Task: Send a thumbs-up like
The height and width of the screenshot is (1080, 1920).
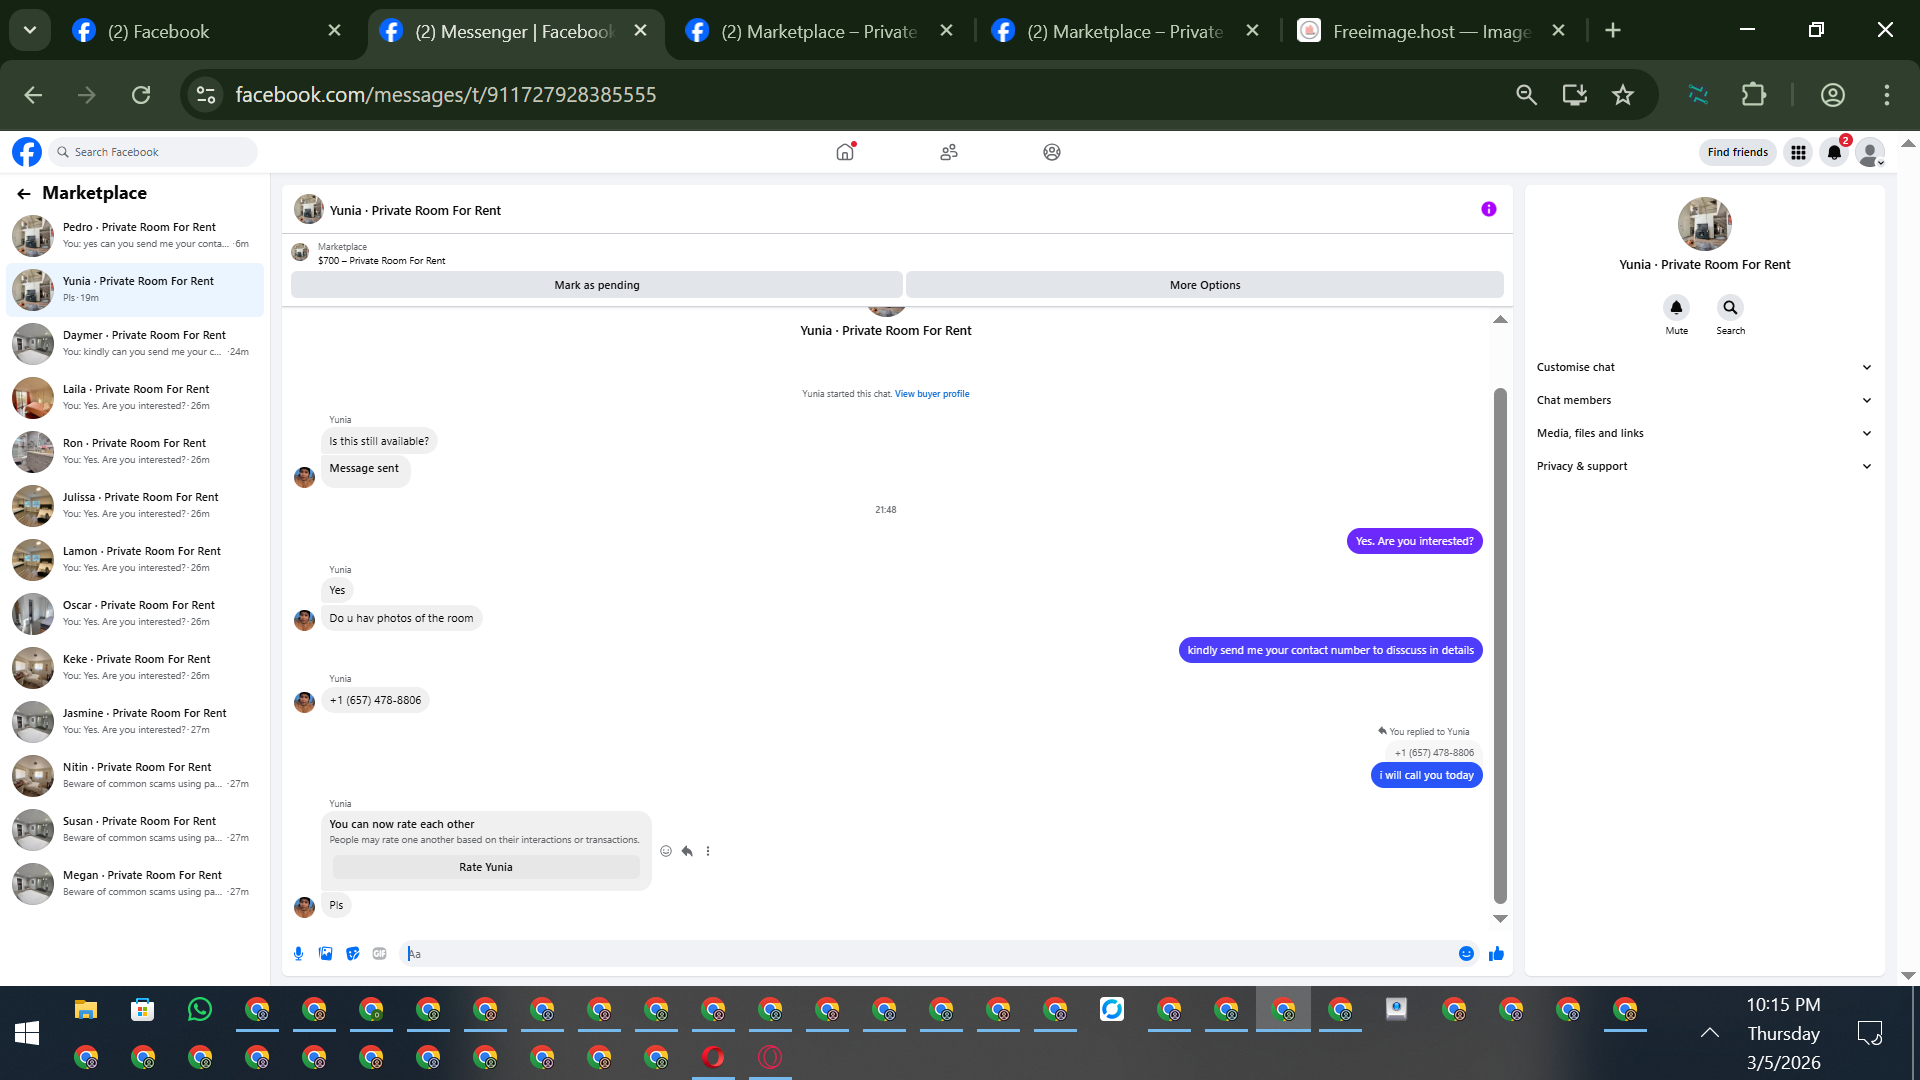Action: [x=1496, y=954]
